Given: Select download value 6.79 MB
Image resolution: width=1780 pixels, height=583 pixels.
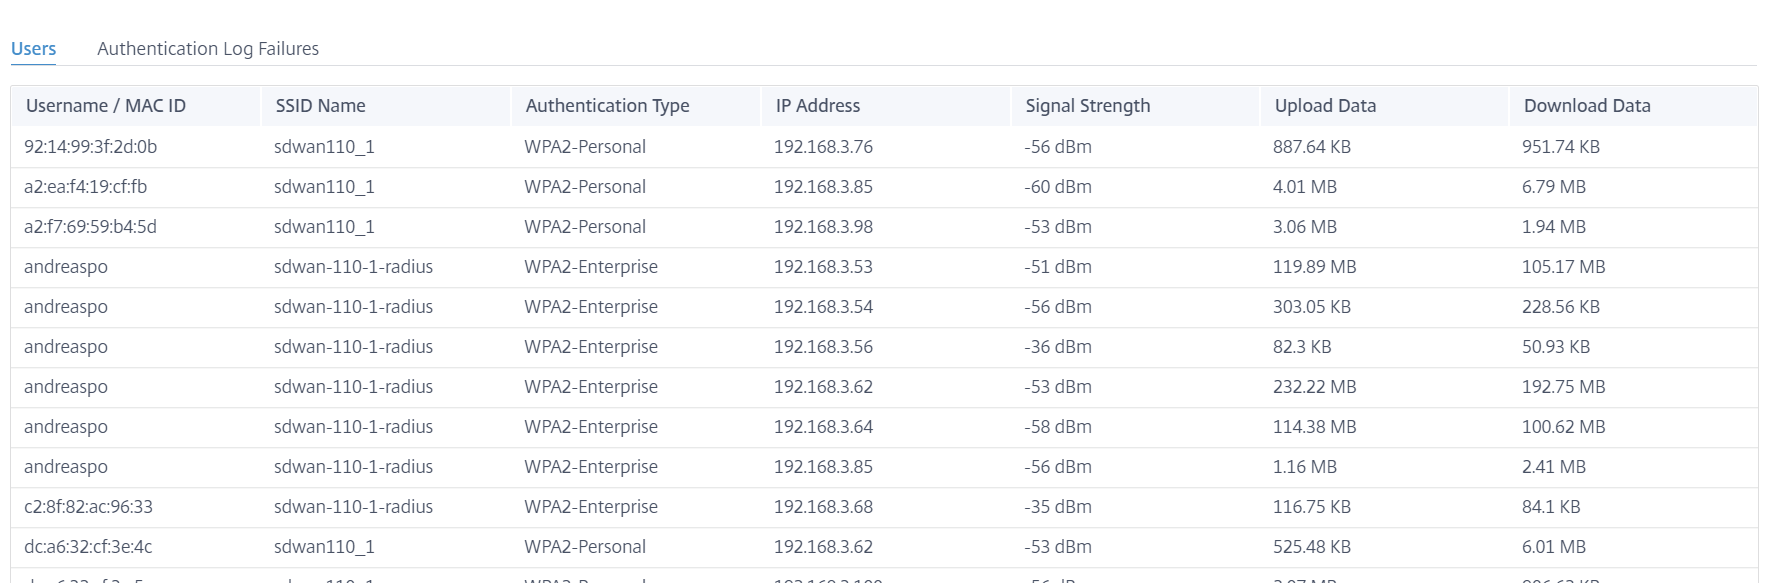Looking at the screenshot, I should (x=1554, y=187).
